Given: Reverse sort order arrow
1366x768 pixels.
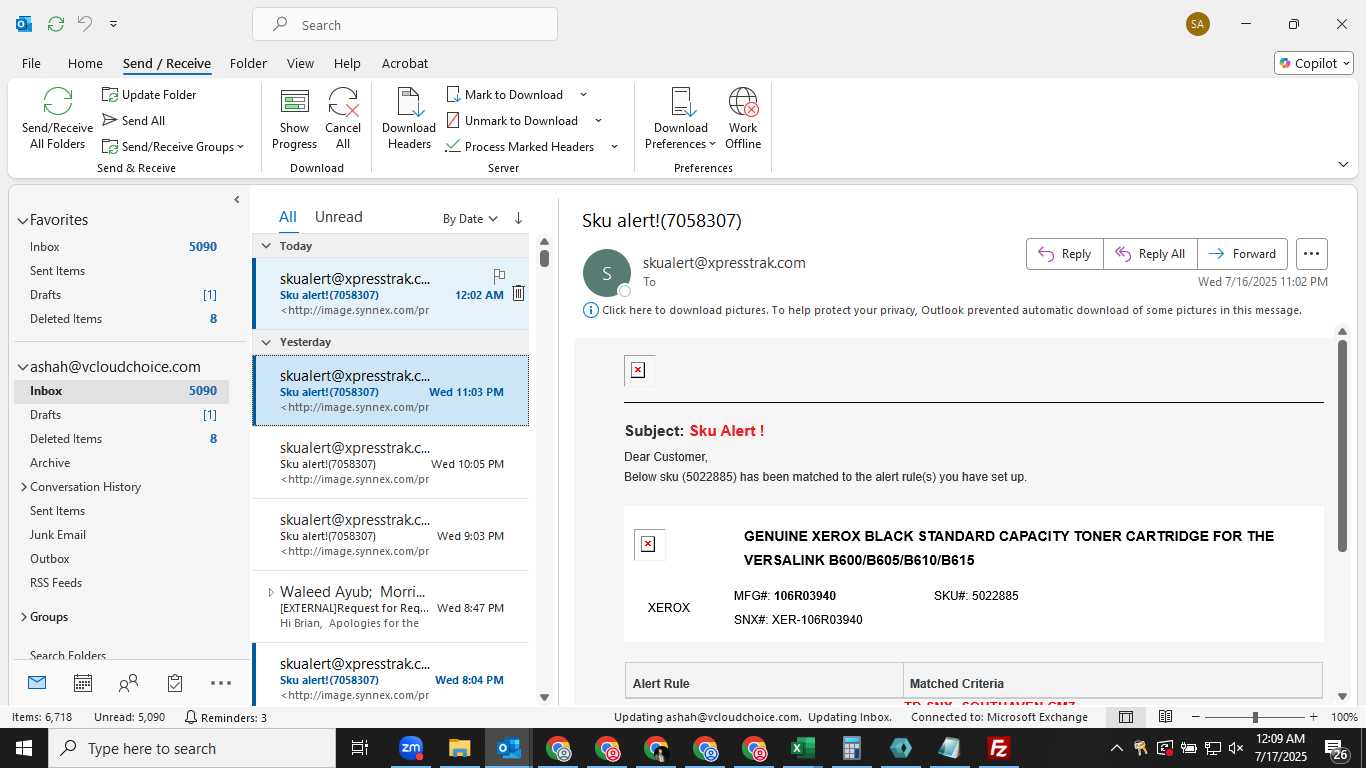Looking at the screenshot, I should point(518,218).
